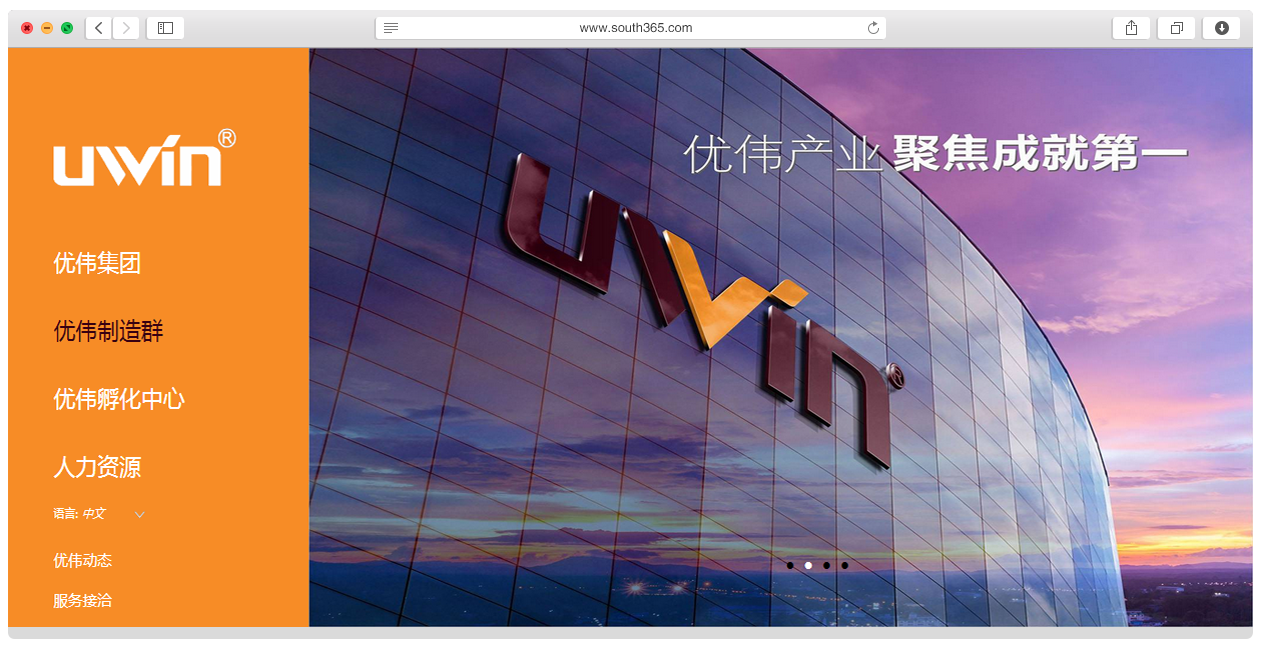Image resolution: width=1262 pixels, height=651 pixels.
Task: Click the white uwin logo in the sidebar
Action: pos(144,158)
